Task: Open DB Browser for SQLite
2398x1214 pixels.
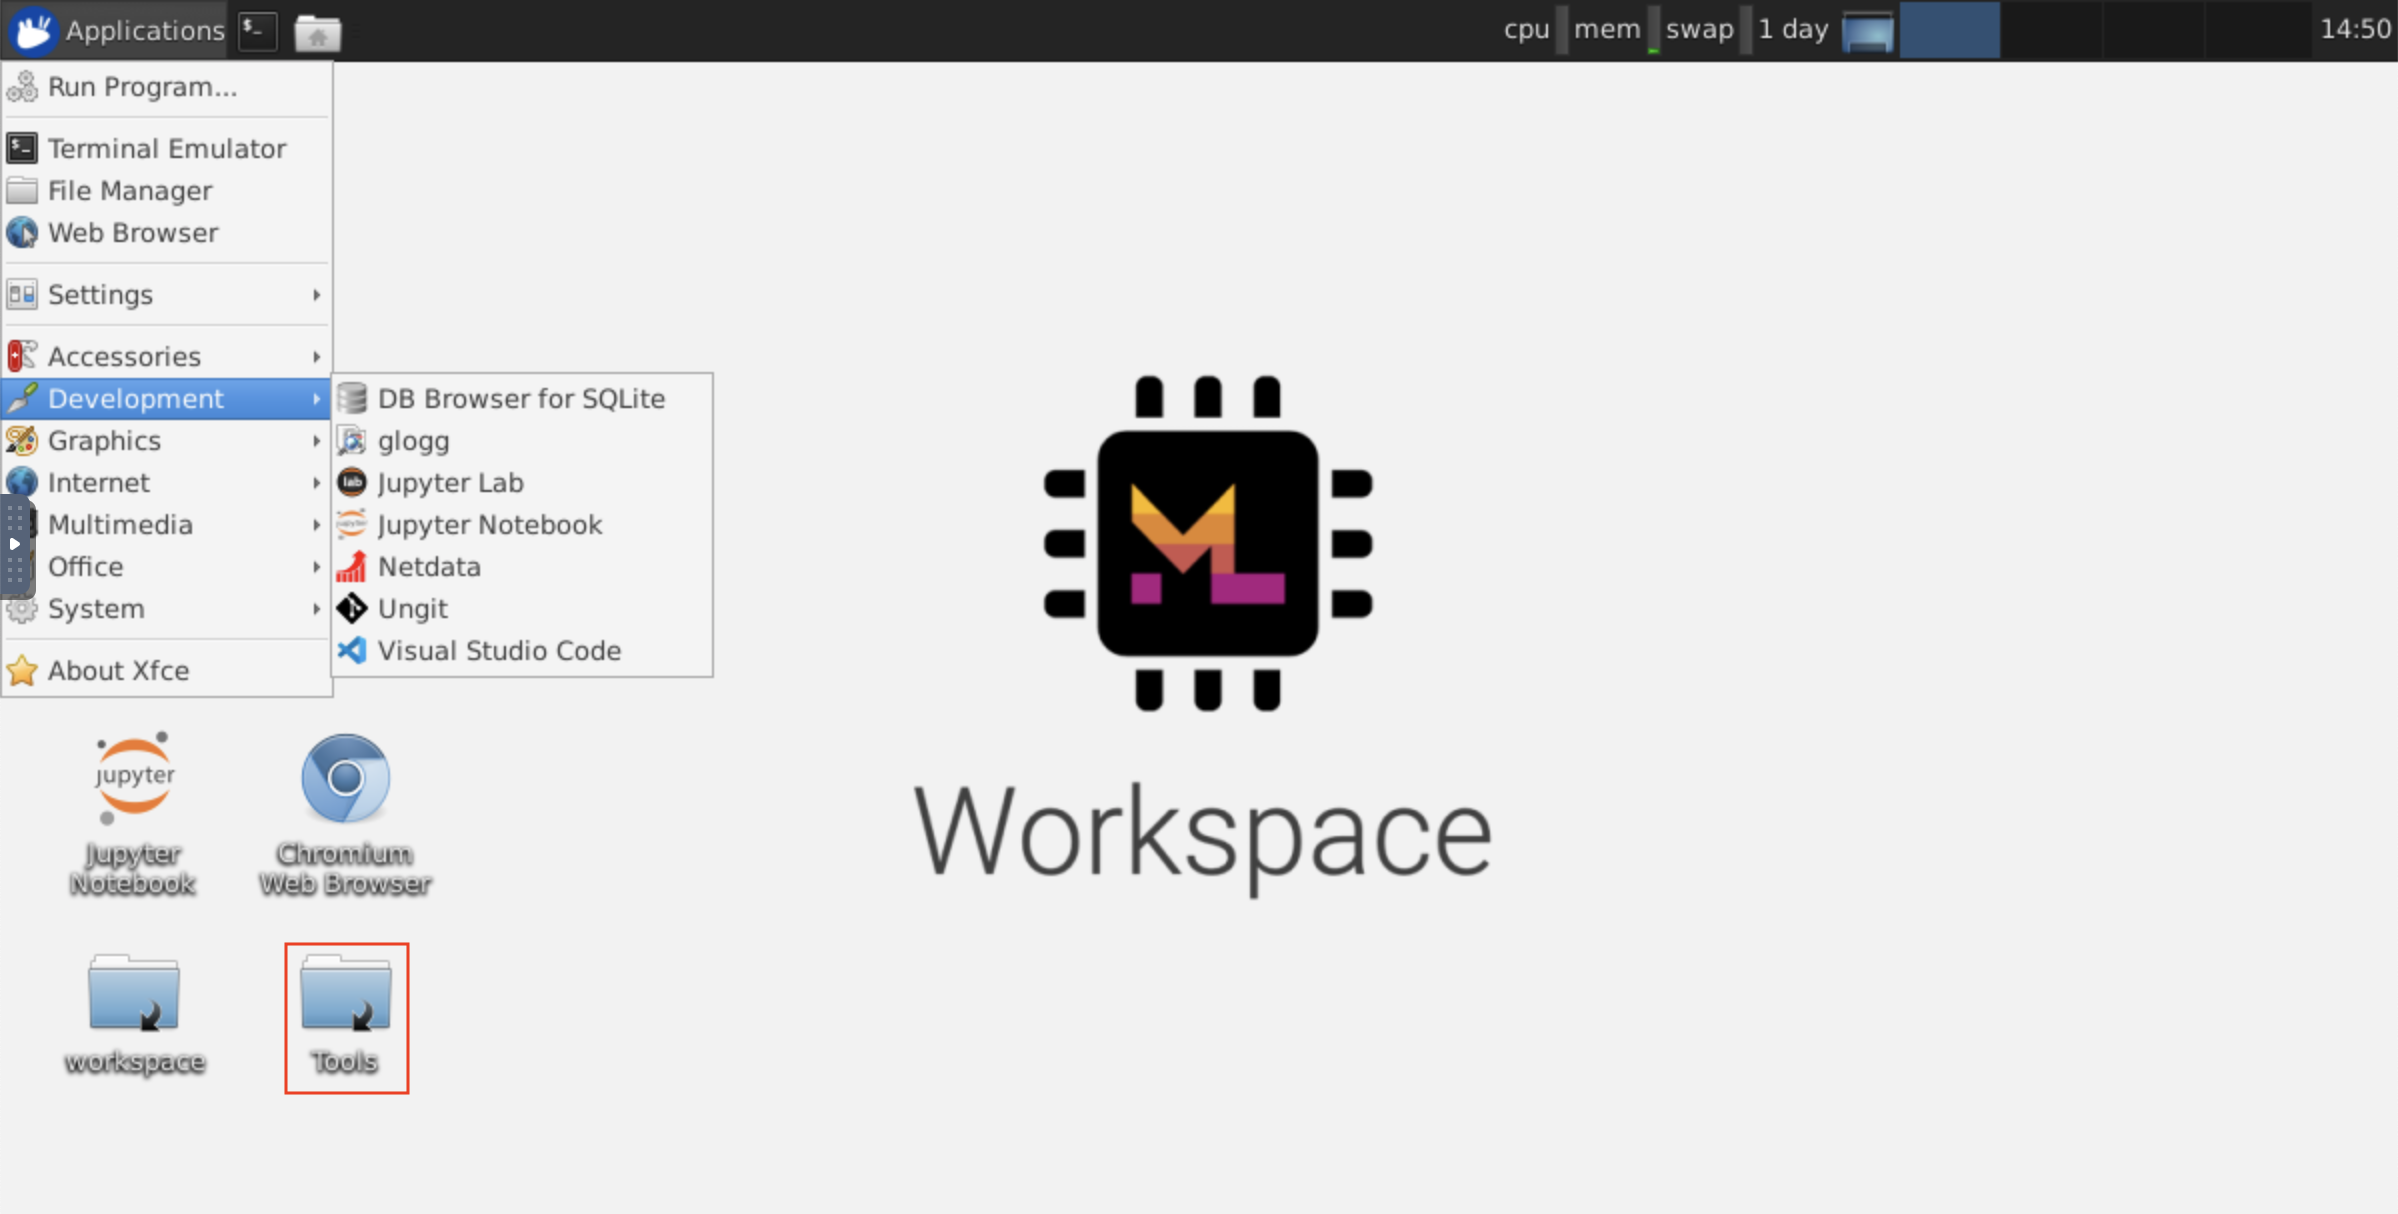Action: (x=520, y=399)
